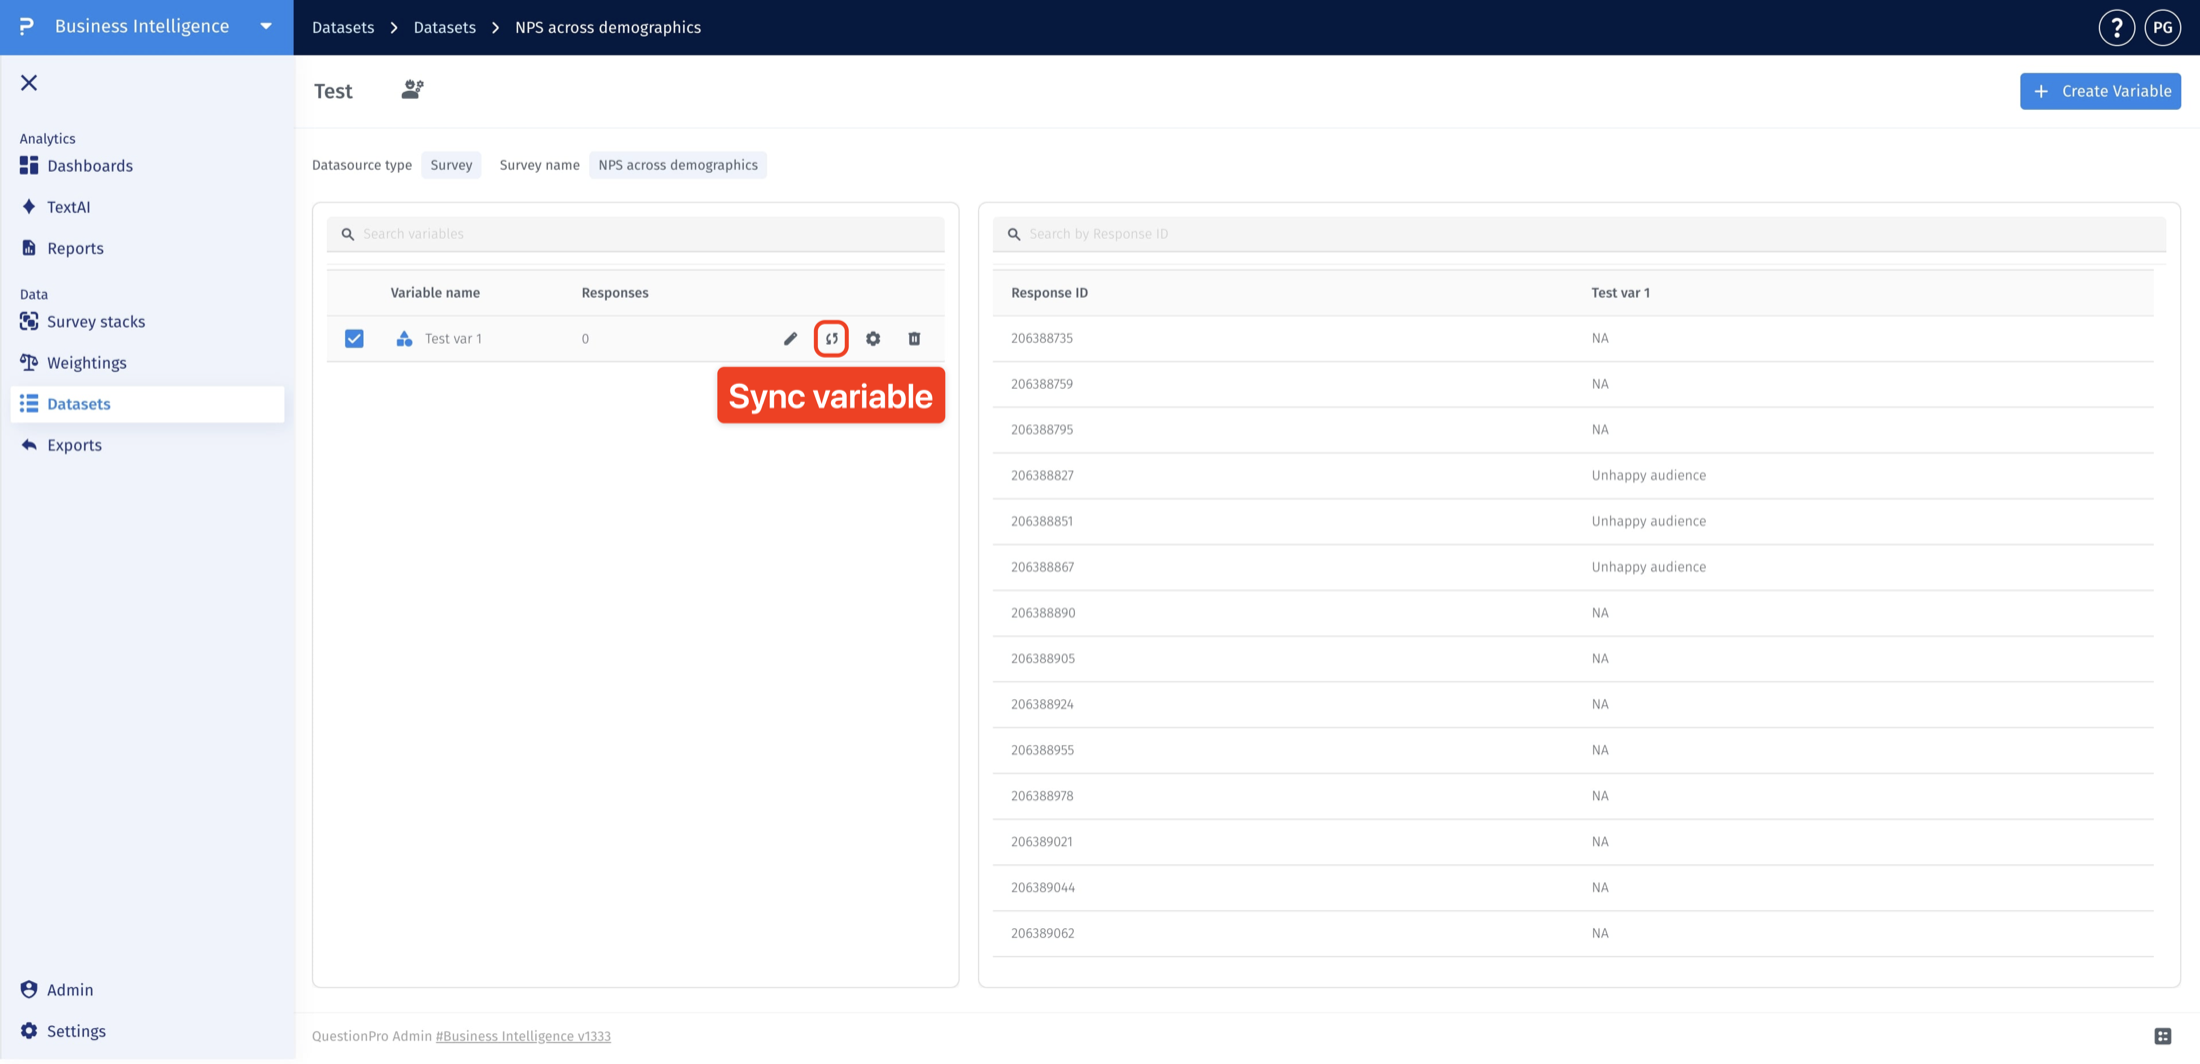Expand the Business Intelligence dropdown
2200x1064 pixels.
[266, 27]
